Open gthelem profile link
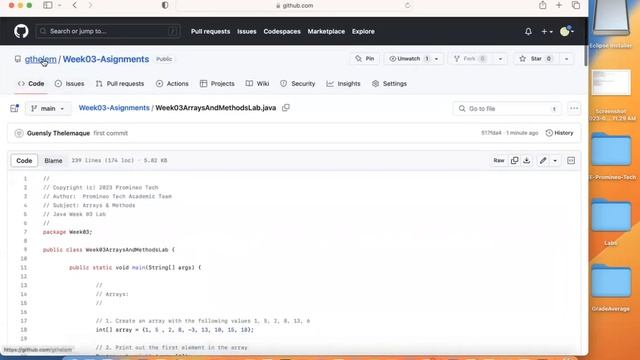 pyautogui.click(x=40, y=59)
